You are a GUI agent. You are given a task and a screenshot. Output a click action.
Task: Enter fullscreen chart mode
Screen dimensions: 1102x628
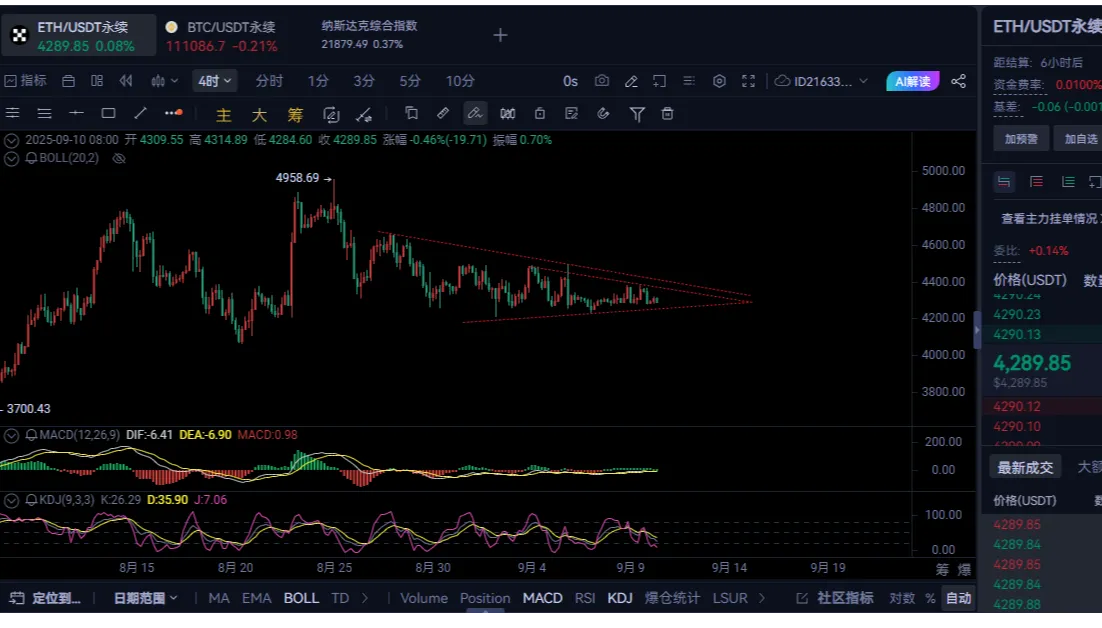(748, 81)
